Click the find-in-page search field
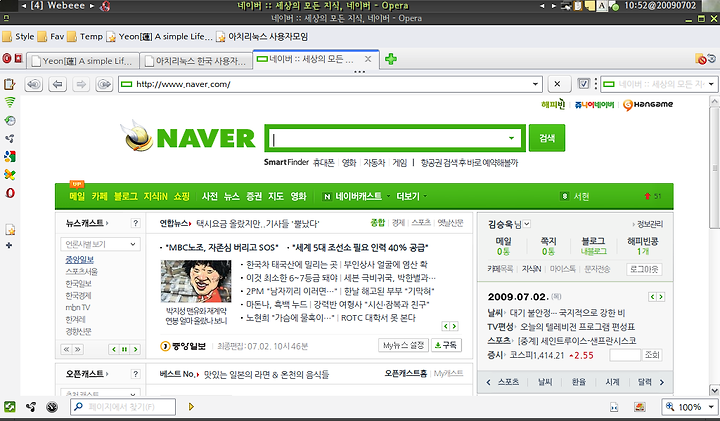The image size is (720, 421). tap(123, 407)
